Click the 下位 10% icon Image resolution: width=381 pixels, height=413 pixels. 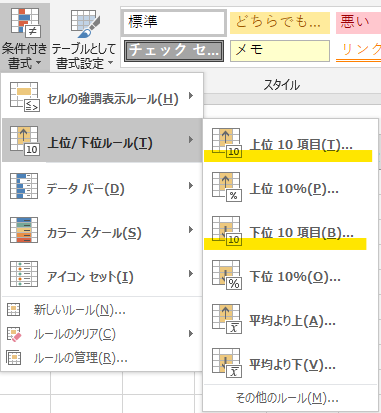coord(227,275)
